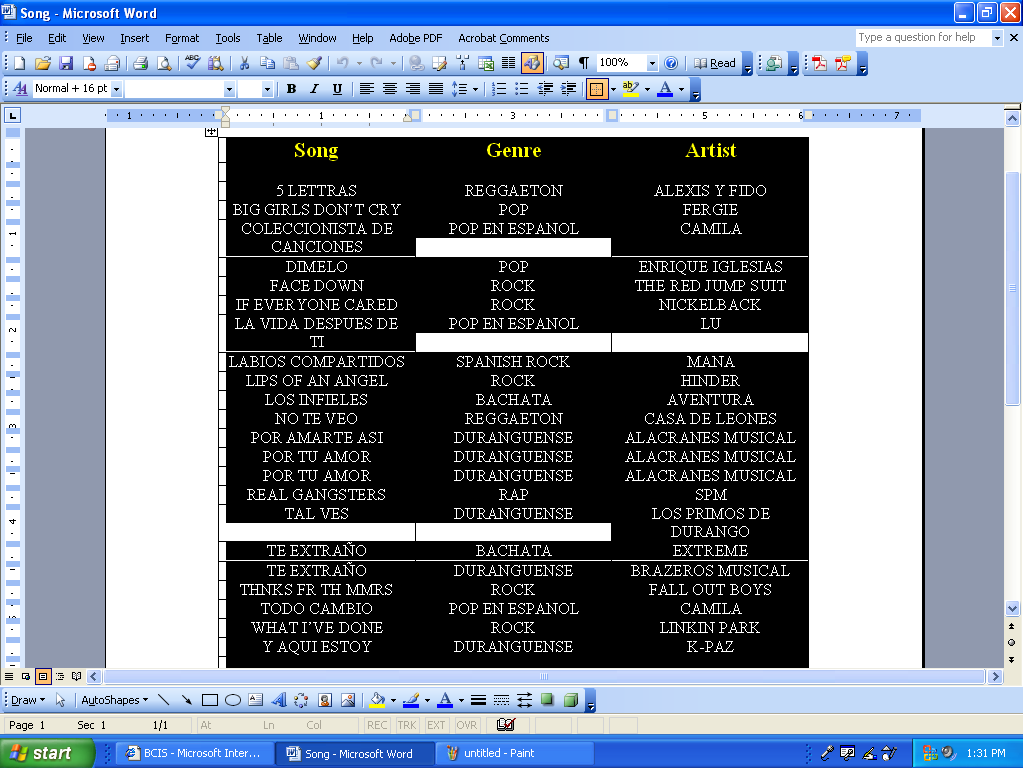Run the Spelling and Grammar check icon
Screen dimensions: 1024x768
point(192,63)
